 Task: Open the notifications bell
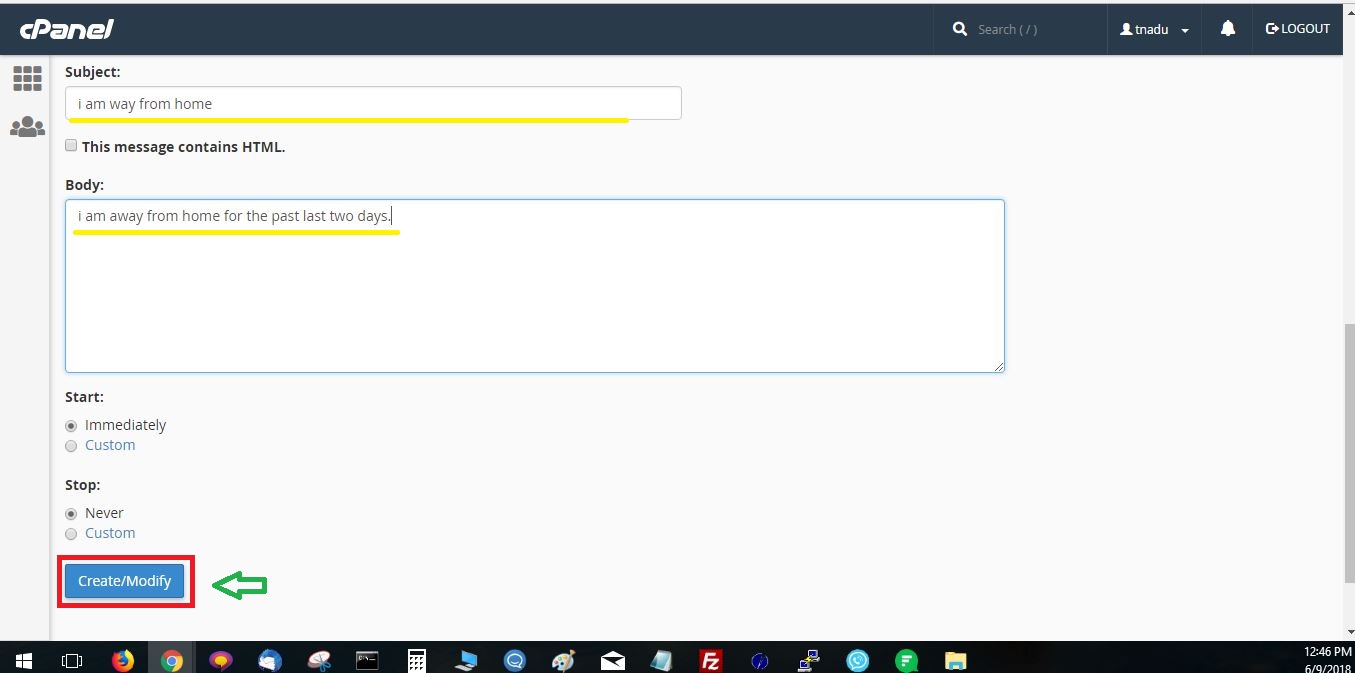pos(1228,29)
